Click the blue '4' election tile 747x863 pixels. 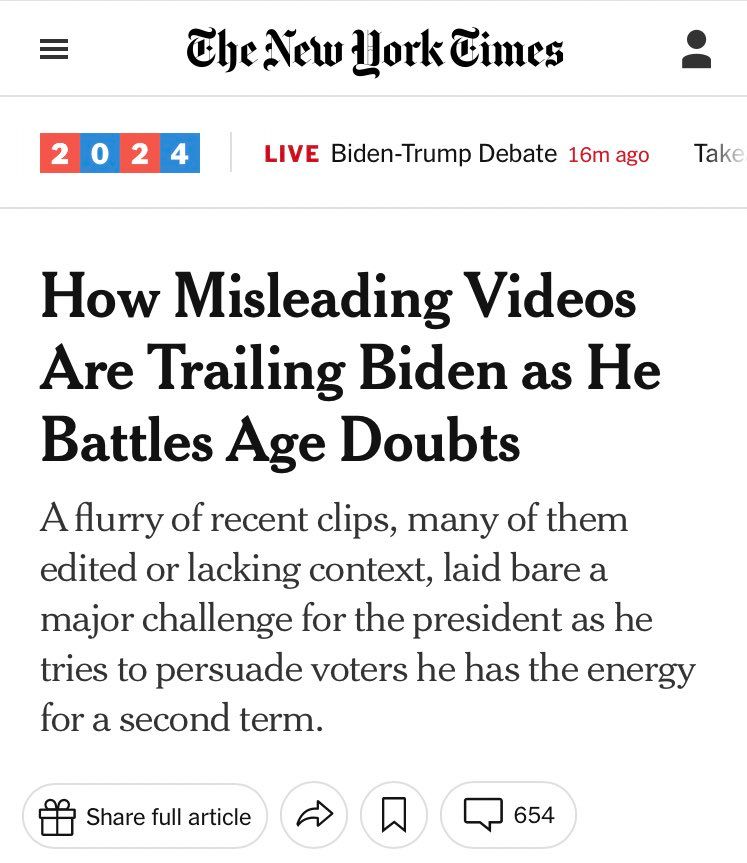tap(179, 154)
